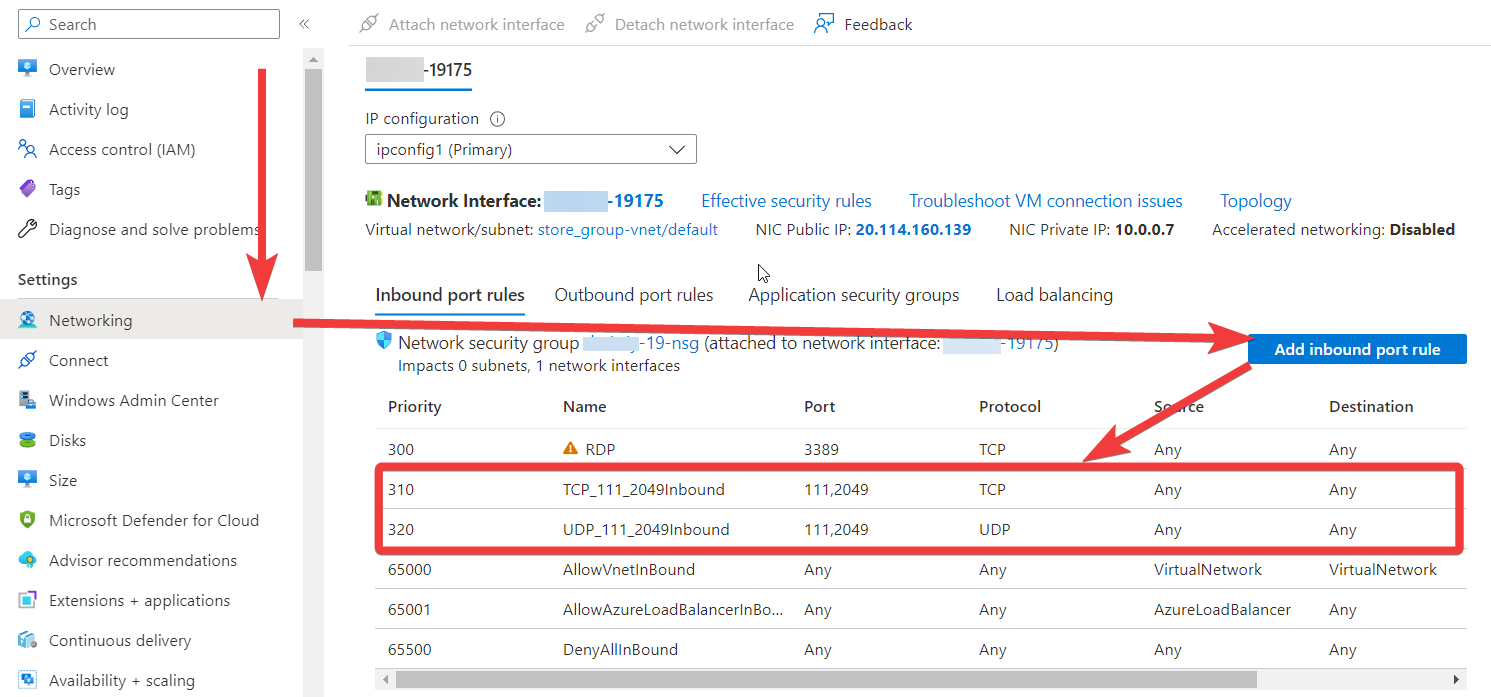
Task: Open Effective security rules link
Action: point(786,201)
